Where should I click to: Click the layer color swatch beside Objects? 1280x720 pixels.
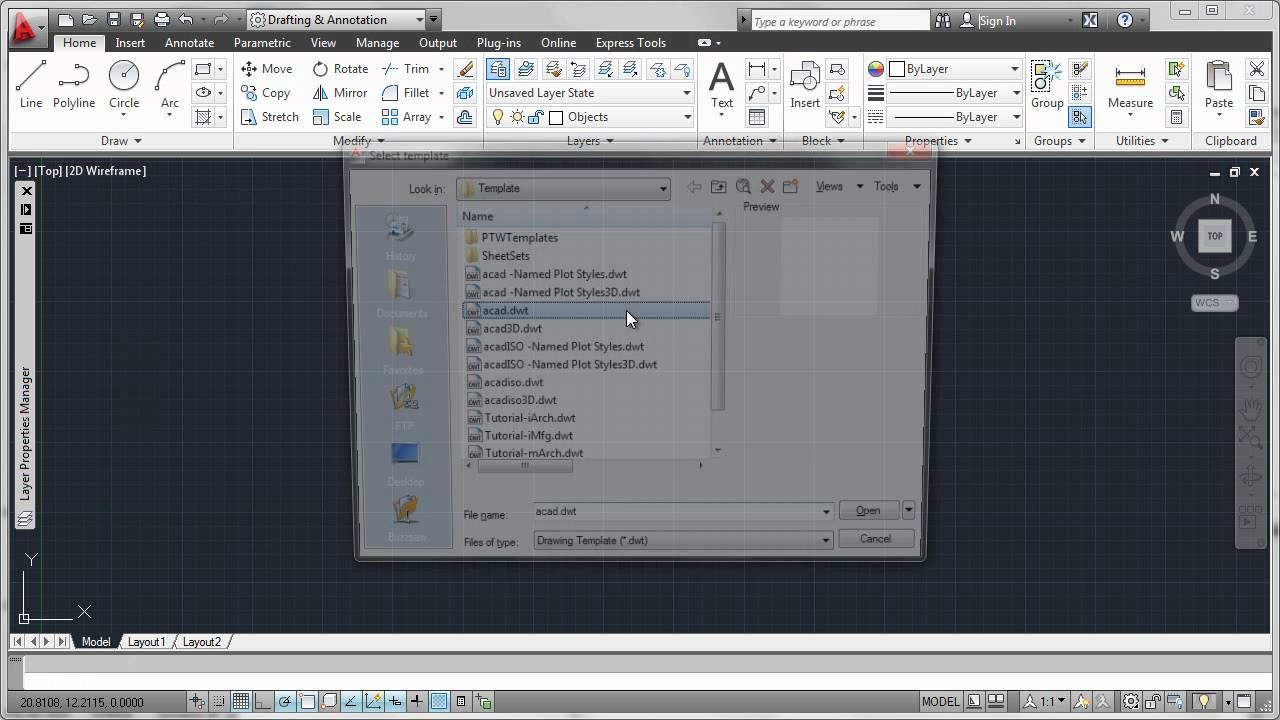pos(556,117)
